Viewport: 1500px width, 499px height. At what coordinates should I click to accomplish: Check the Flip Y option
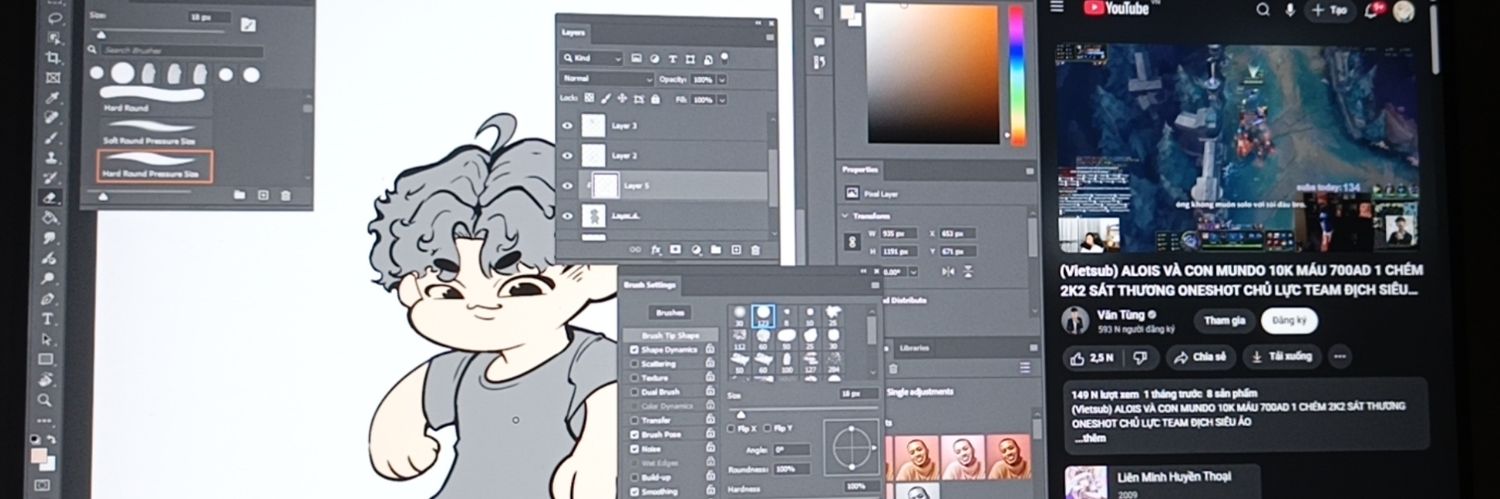tap(768, 428)
